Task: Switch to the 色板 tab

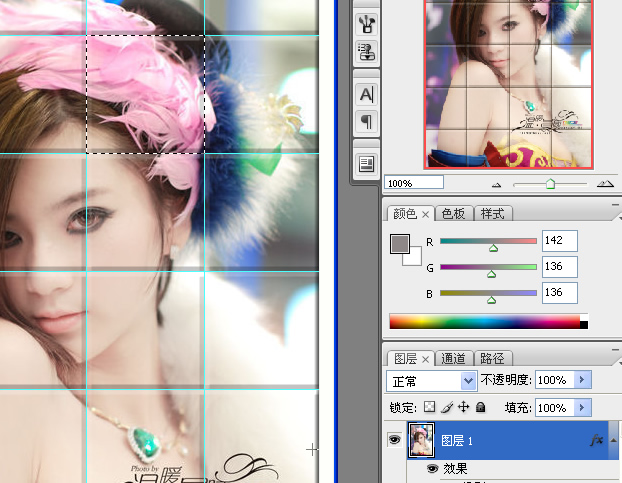Action: click(453, 214)
